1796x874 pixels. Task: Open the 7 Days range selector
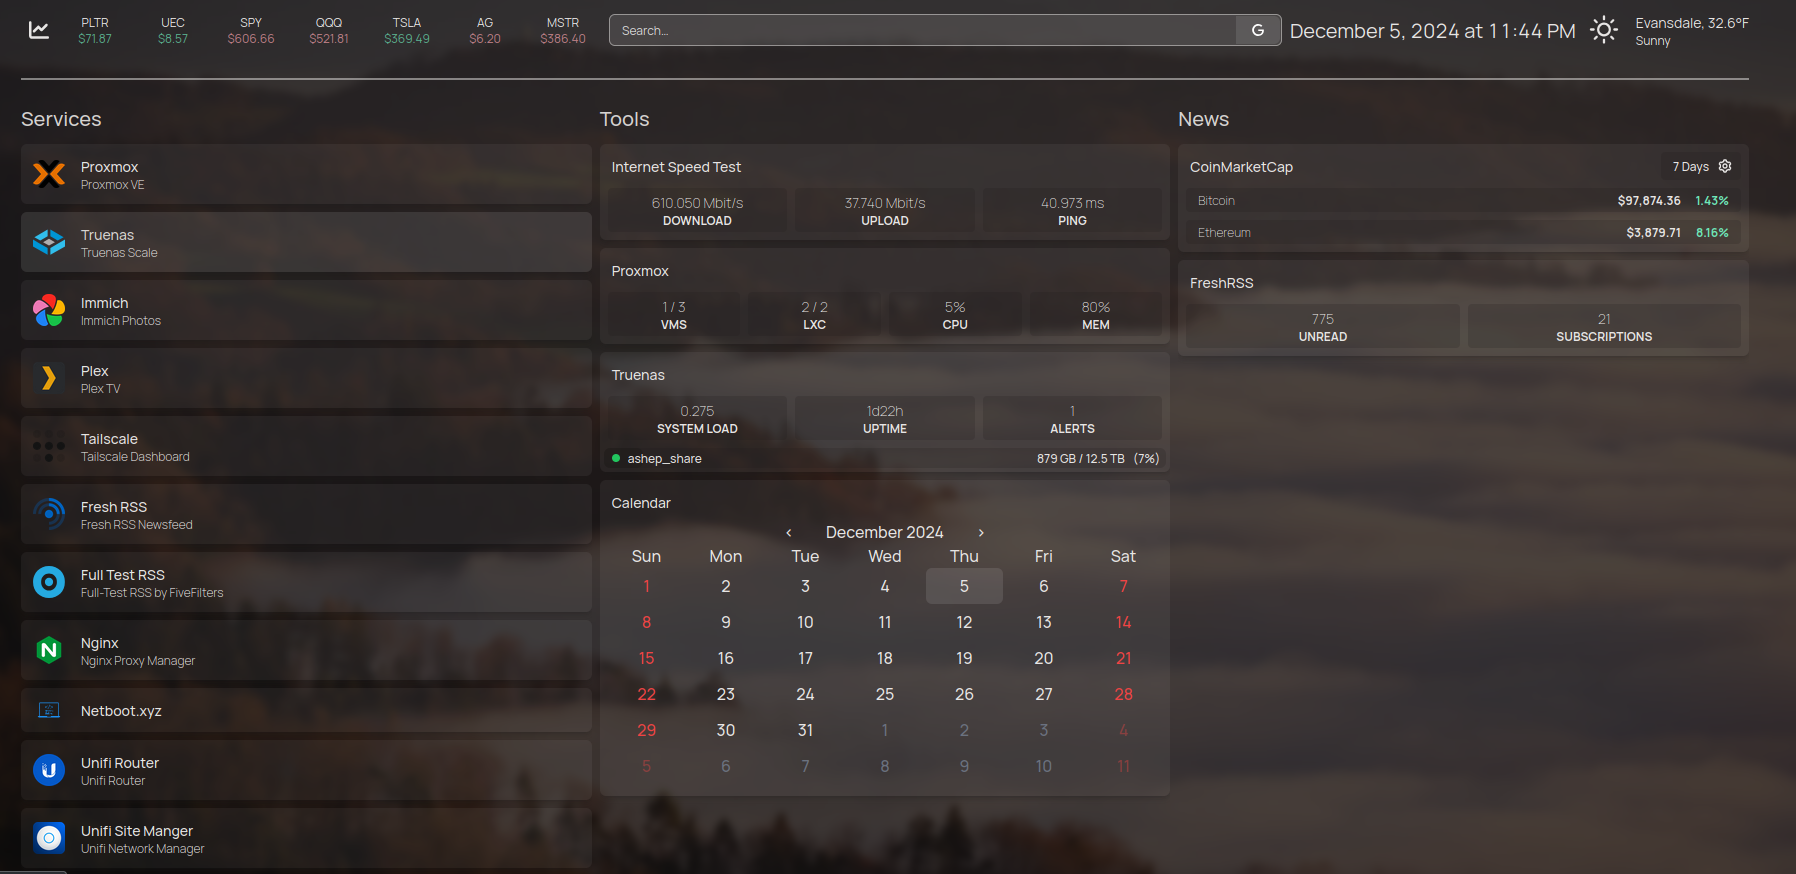[x=1690, y=167]
